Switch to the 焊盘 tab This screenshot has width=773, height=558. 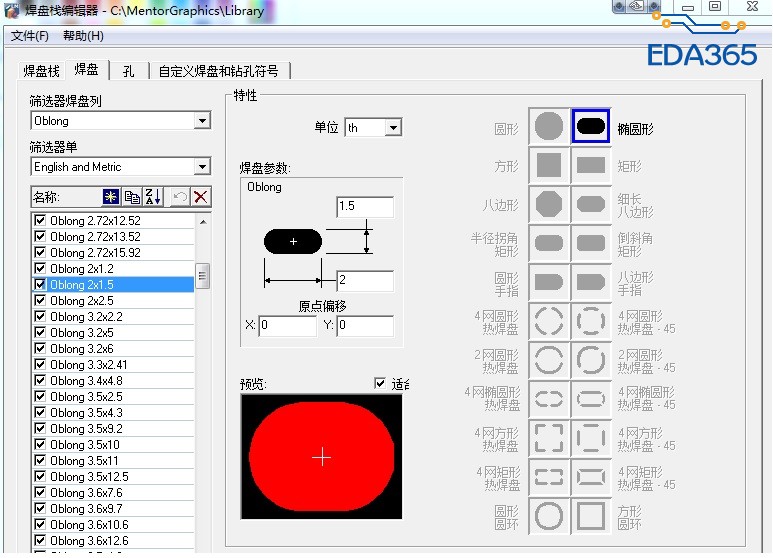click(x=86, y=70)
